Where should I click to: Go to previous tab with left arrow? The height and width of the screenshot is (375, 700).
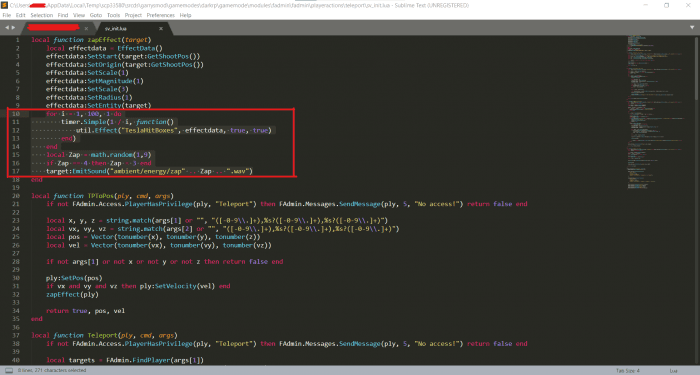tap(7, 28)
